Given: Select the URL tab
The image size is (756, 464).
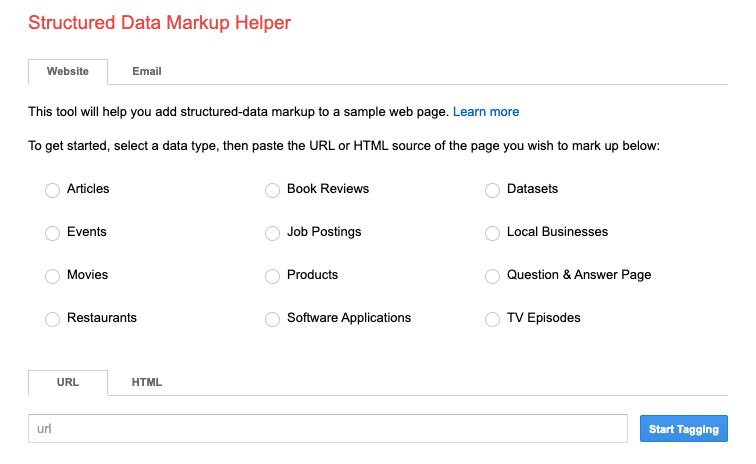Looking at the screenshot, I should point(68,382).
